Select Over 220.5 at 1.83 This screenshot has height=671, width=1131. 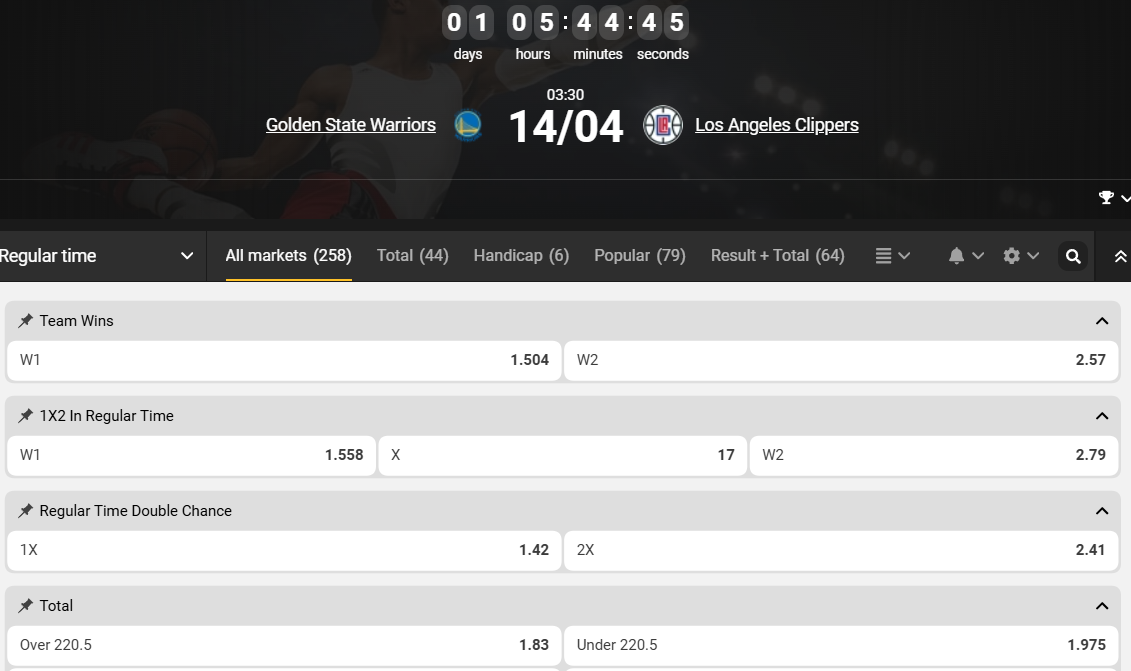[284, 645]
